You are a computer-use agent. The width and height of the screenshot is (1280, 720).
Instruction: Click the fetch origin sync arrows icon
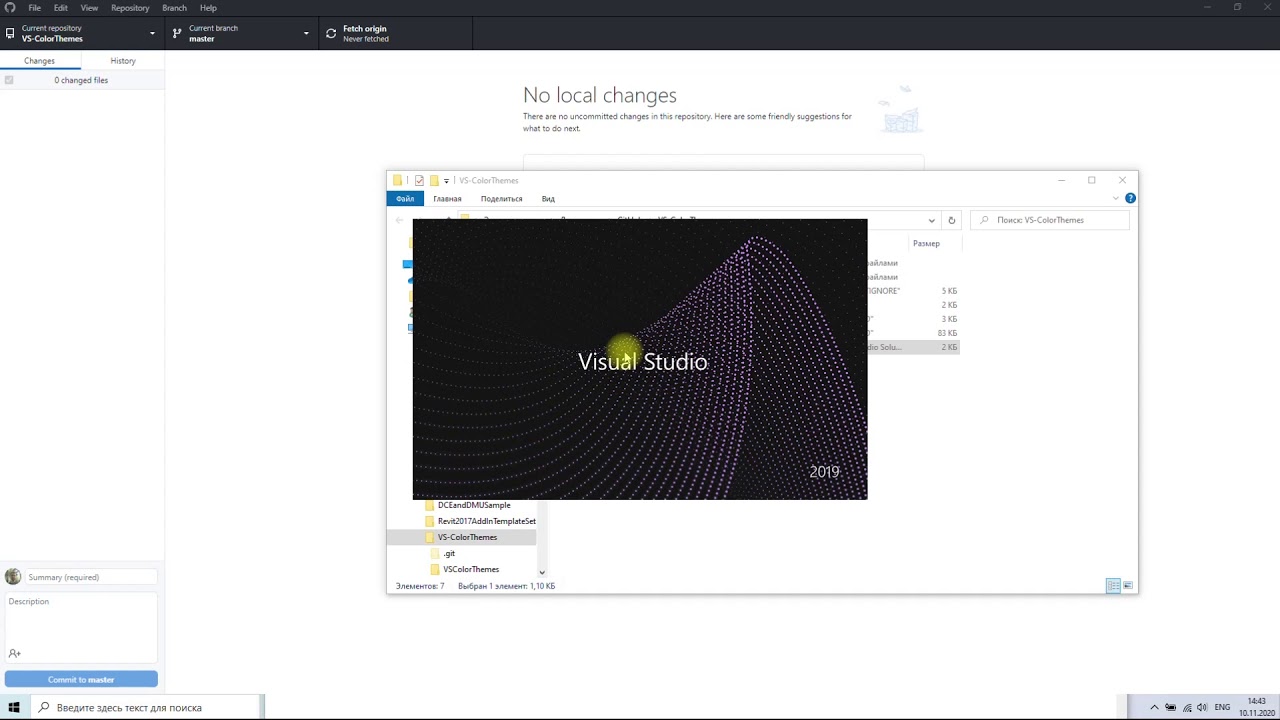[331, 34]
